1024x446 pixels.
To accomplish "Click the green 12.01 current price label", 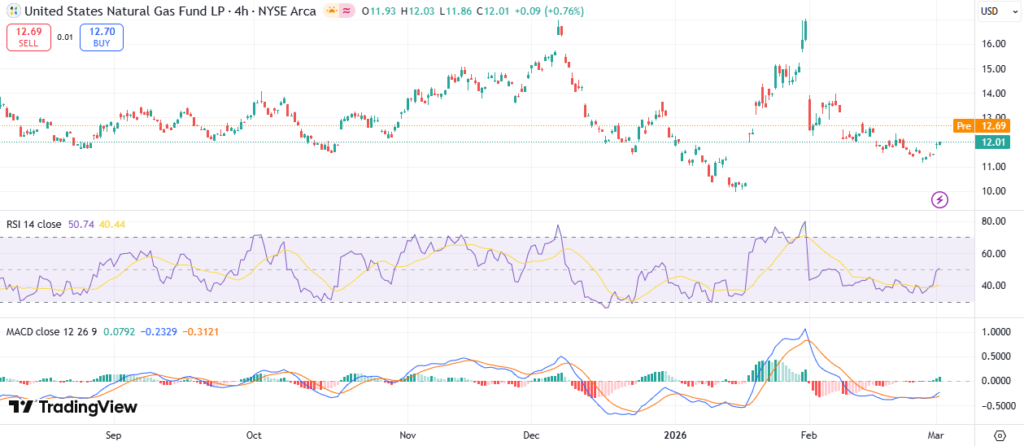I will pyautogui.click(x=992, y=143).
